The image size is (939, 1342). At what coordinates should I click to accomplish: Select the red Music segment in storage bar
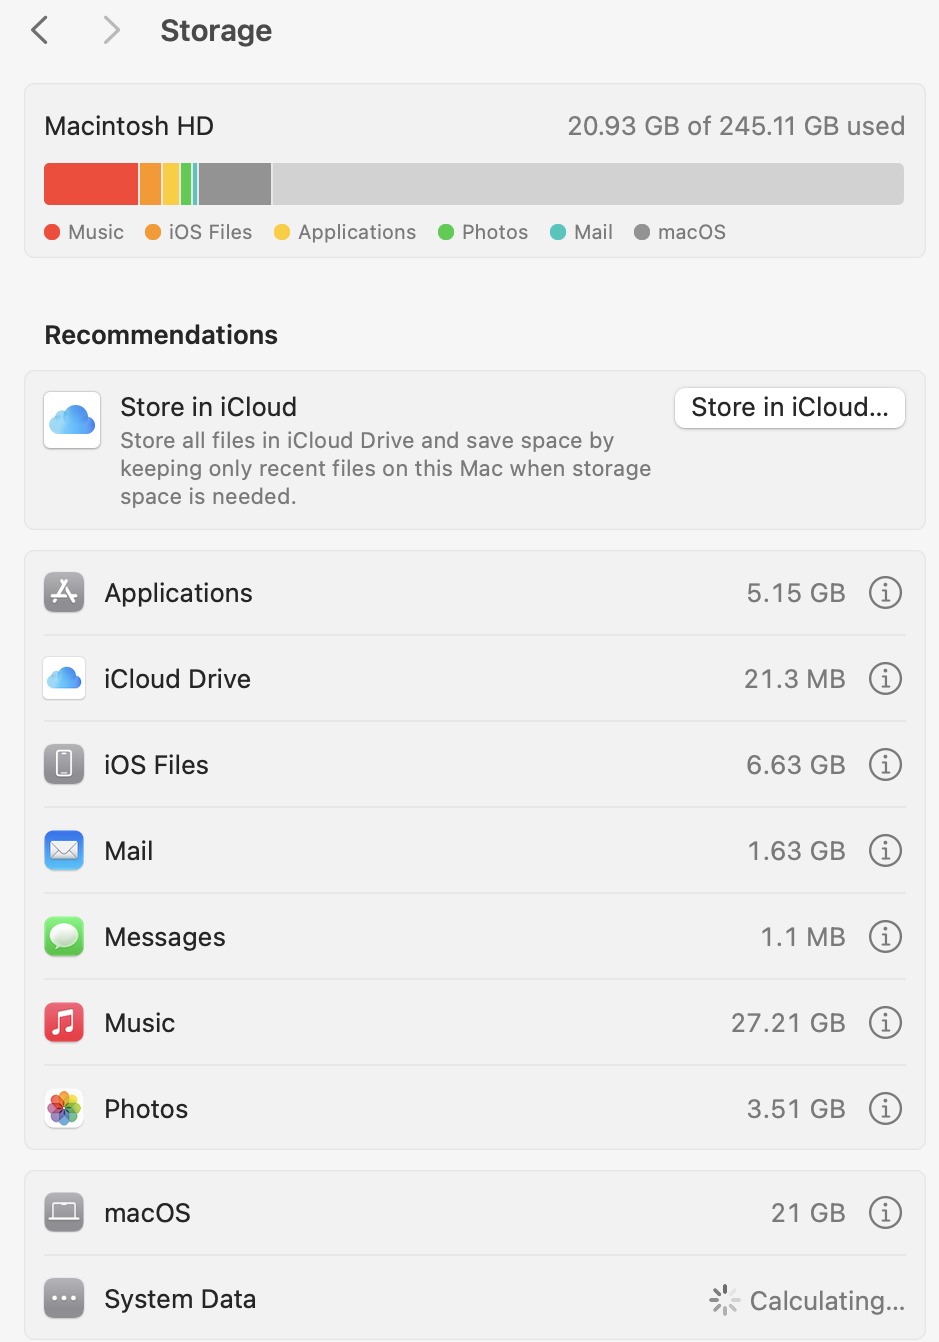click(91, 184)
